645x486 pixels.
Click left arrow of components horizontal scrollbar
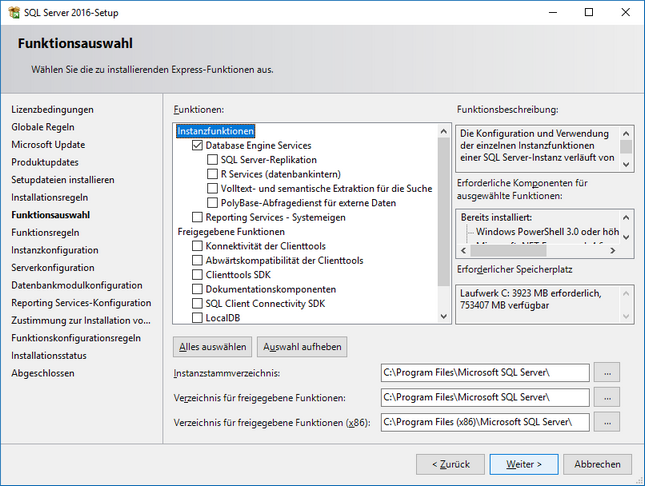(464, 250)
